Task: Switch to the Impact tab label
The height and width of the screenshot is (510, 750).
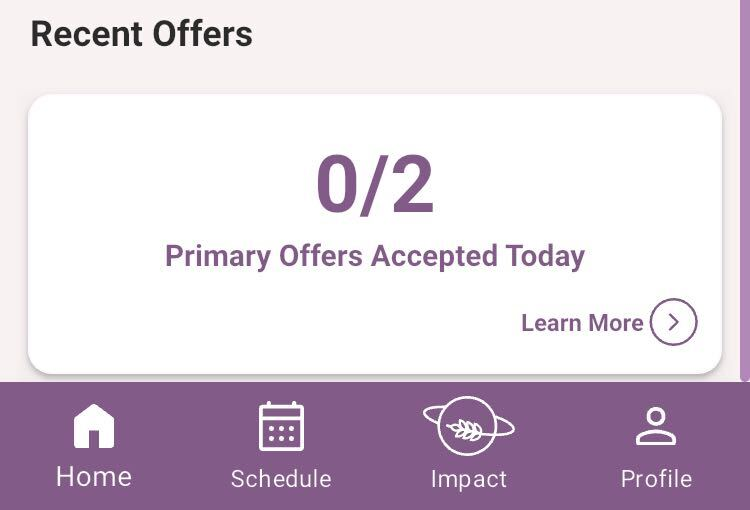Action: (468, 479)
